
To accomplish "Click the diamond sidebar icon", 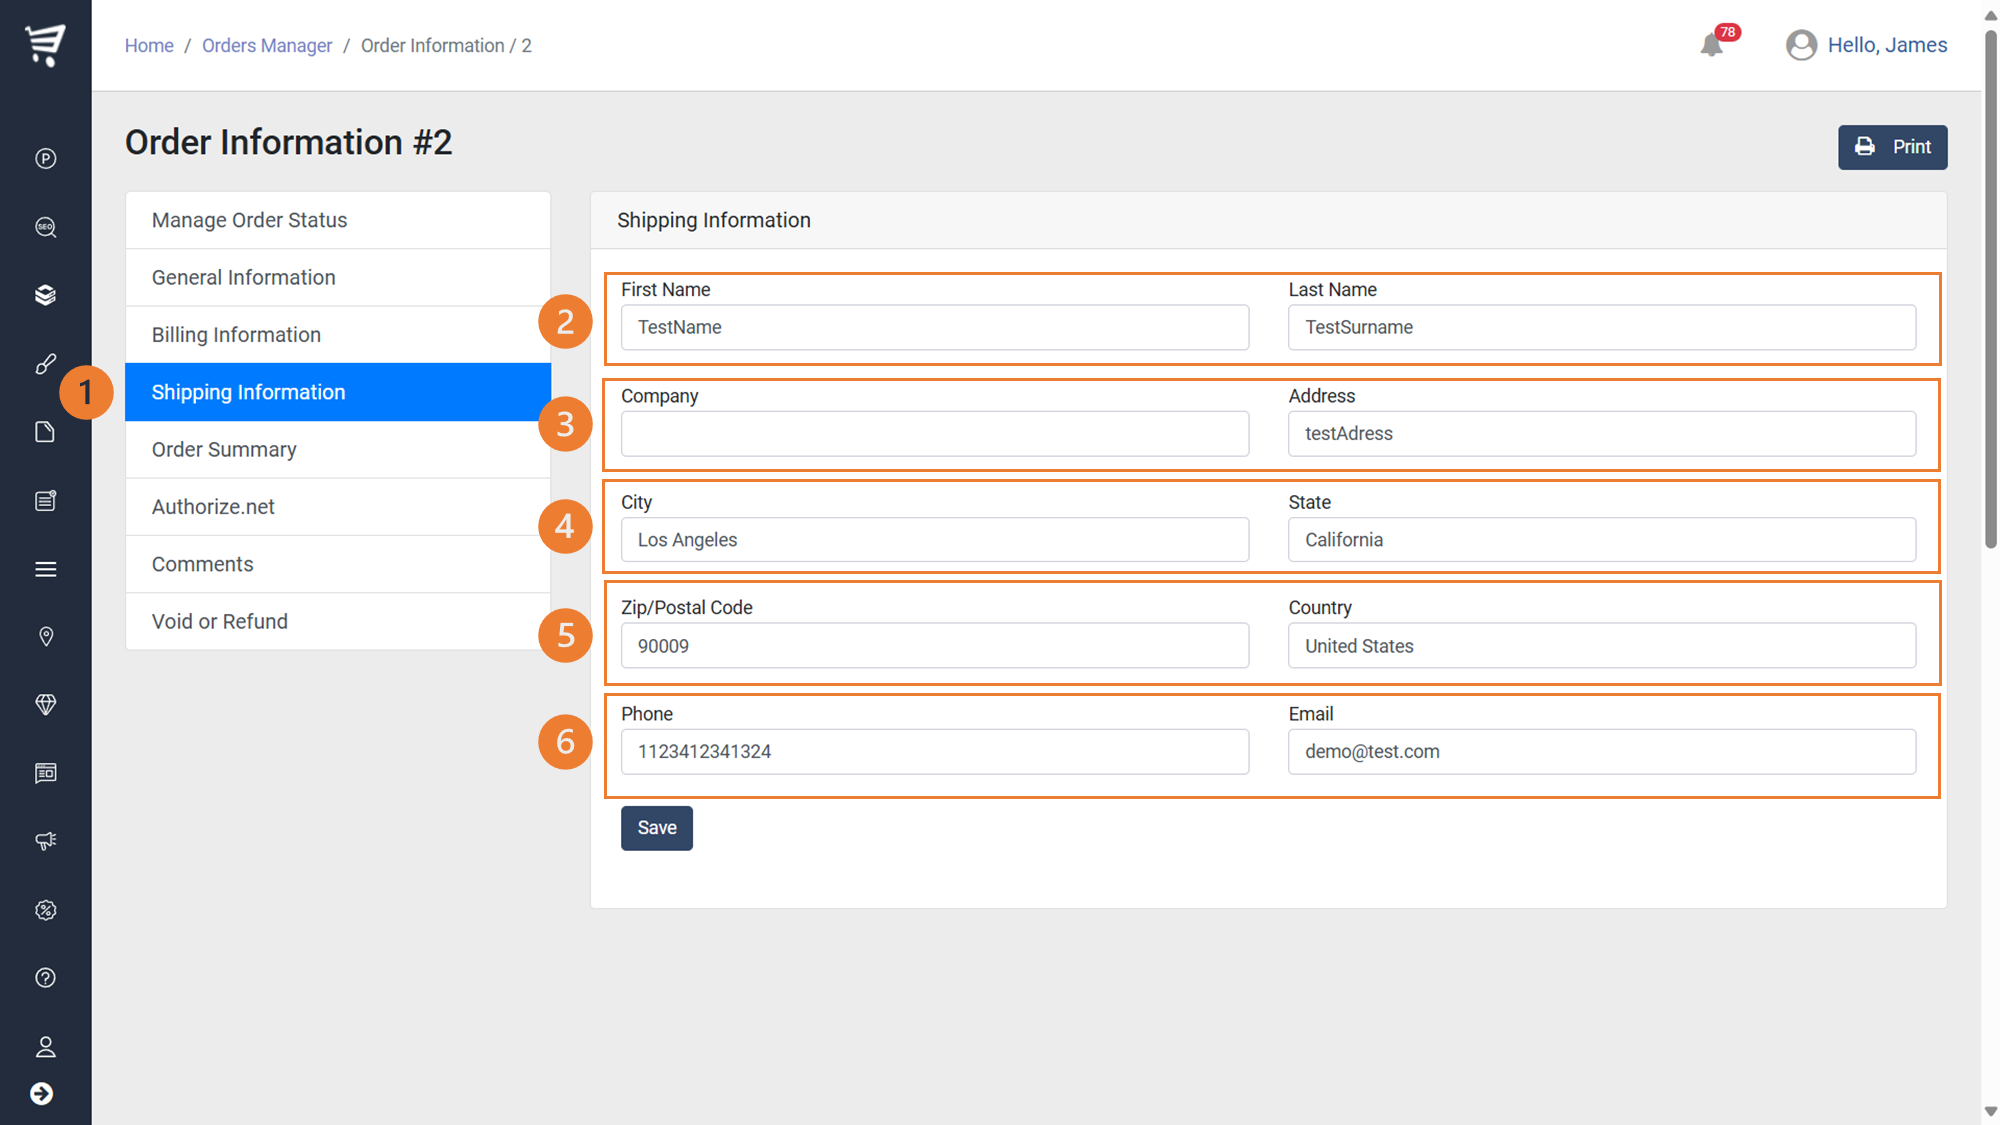I will pos(45,705).
